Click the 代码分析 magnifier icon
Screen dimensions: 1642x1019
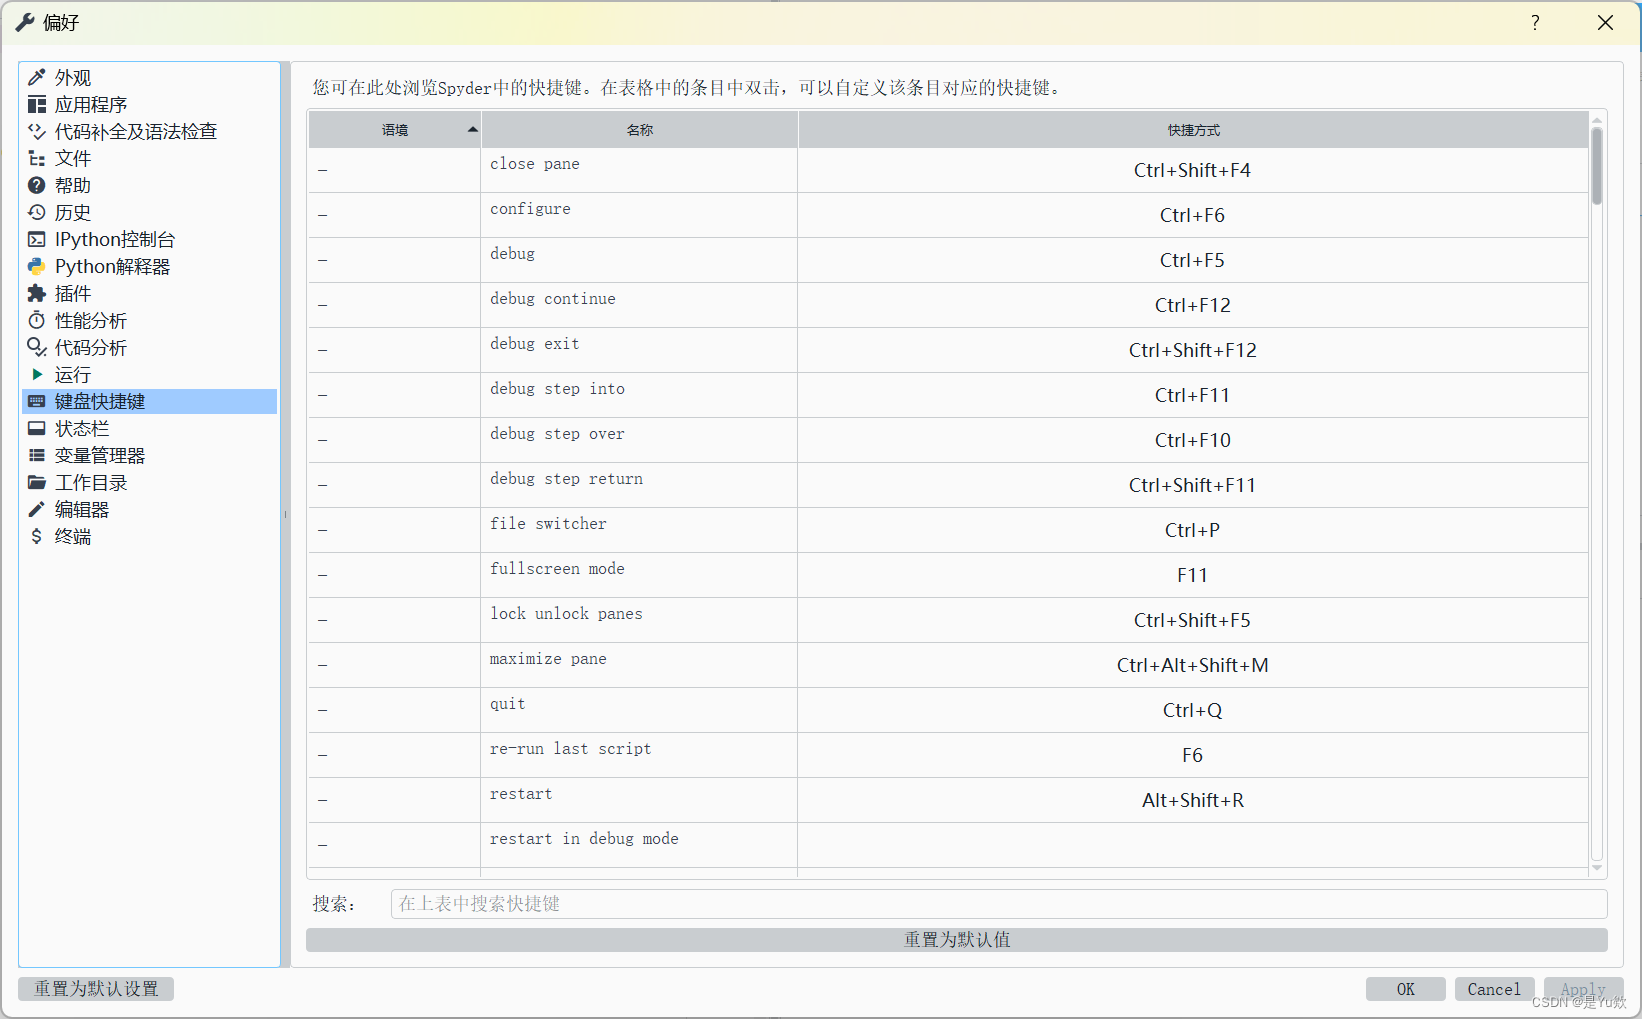(x=37, y=347)
